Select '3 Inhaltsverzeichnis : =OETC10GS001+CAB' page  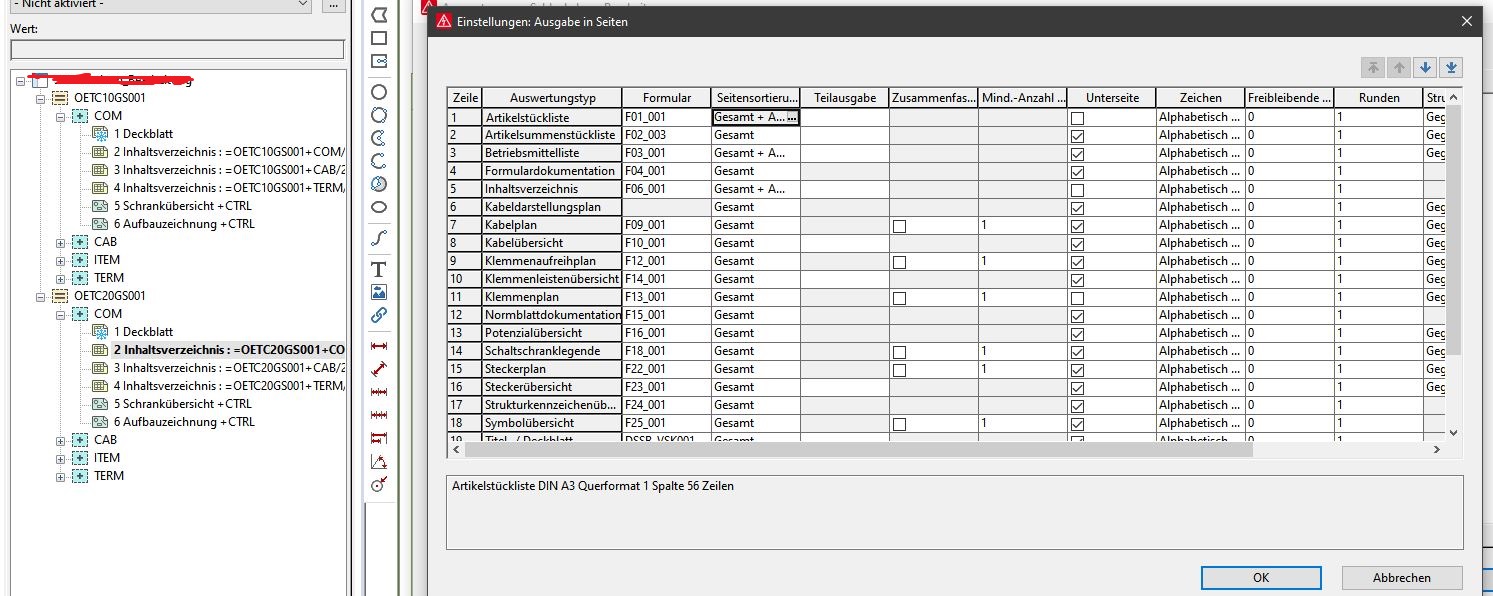click(229, 170)
